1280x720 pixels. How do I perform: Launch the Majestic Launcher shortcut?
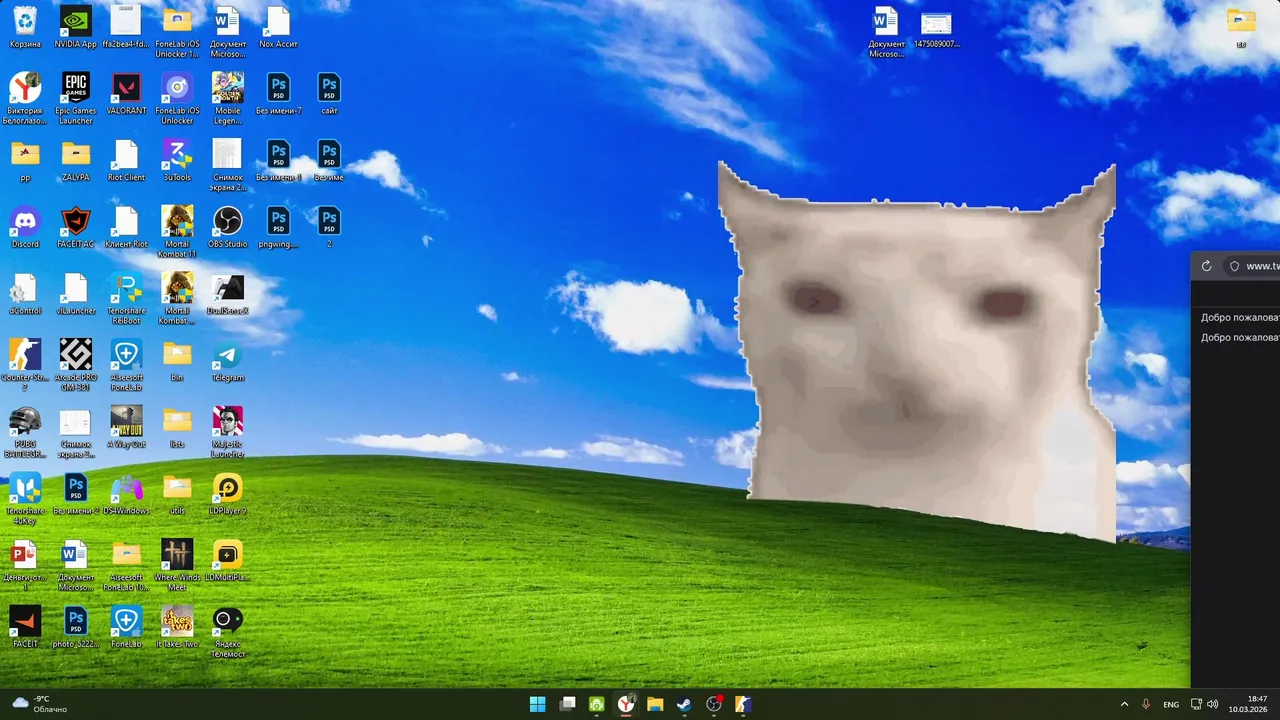[228, 432]
